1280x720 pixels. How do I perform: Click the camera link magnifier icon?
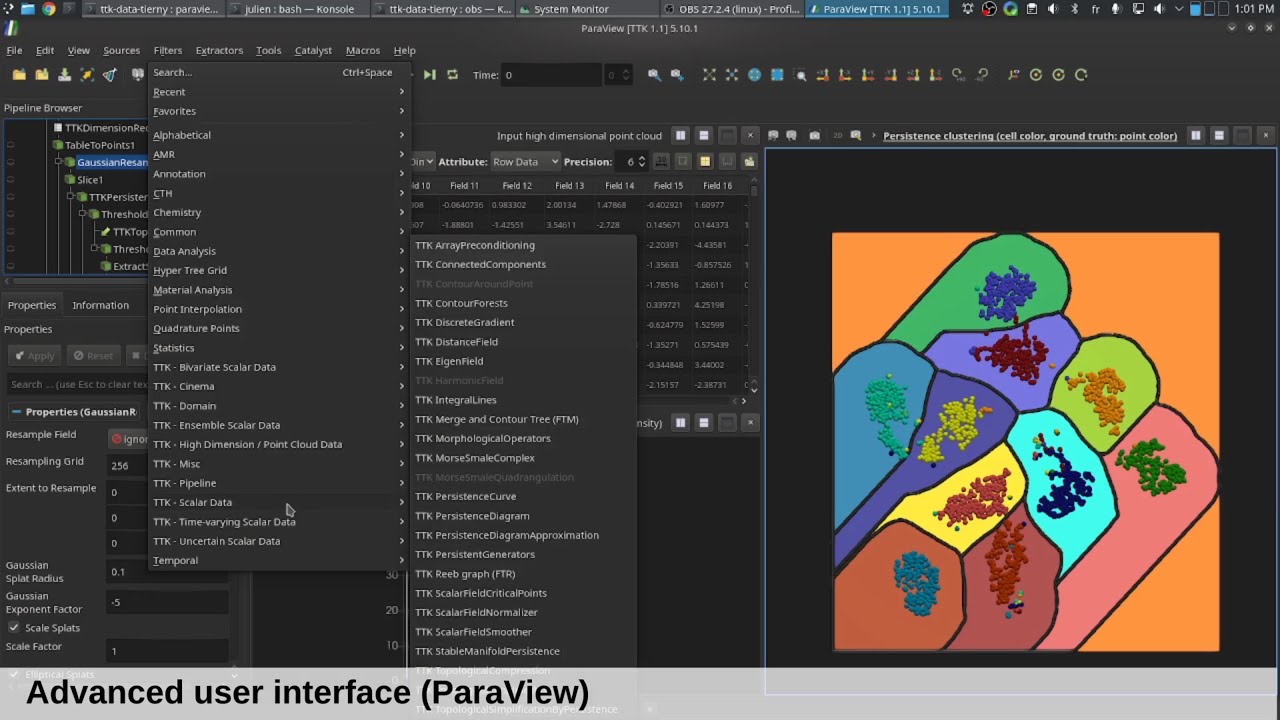tap(654, 75)
